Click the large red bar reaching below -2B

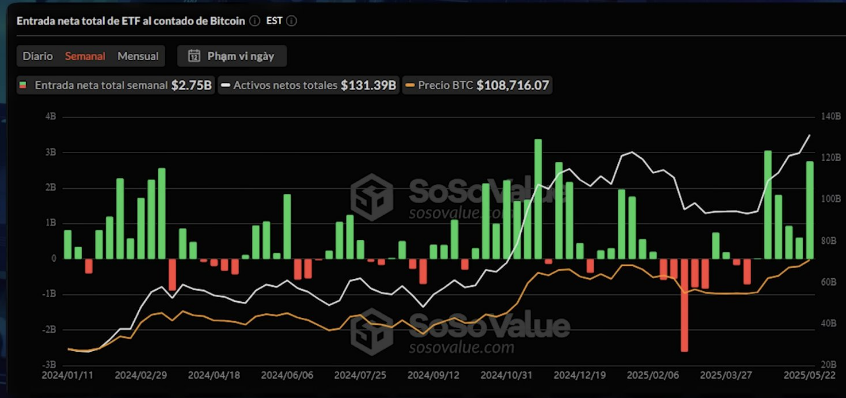(684, 305)
